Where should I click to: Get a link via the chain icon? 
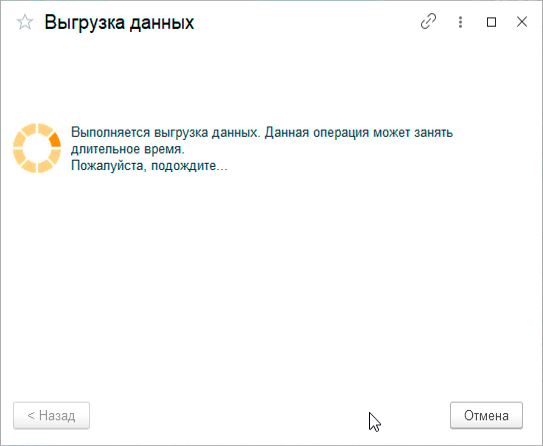pyautogui.click(x=428, y=22)
